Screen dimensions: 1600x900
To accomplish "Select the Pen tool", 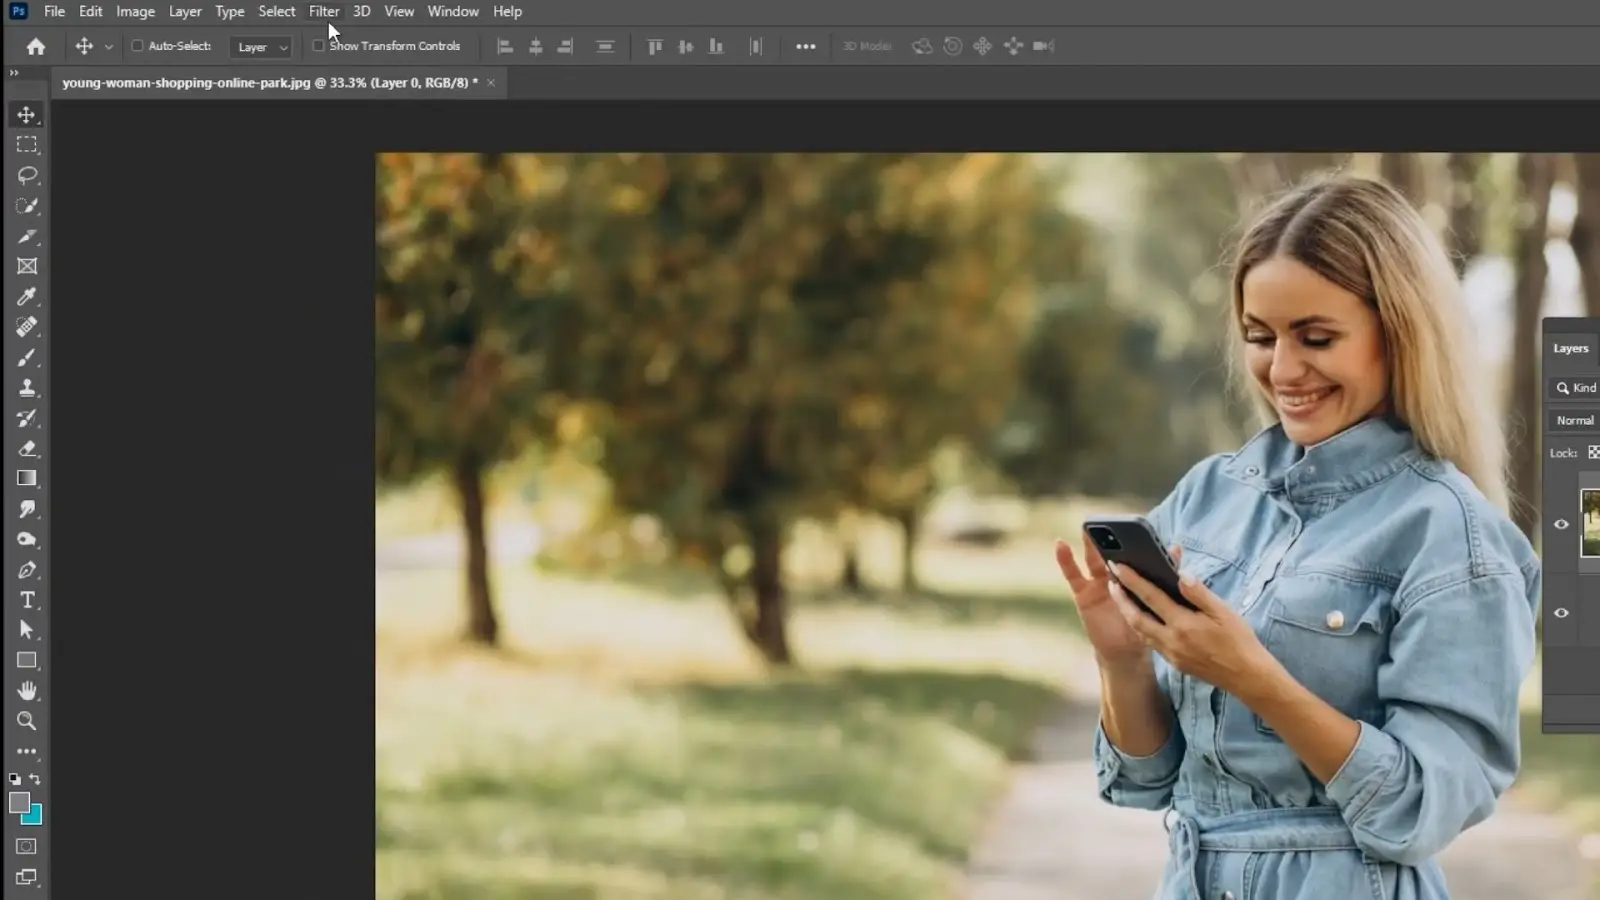I will pos(27,570).
